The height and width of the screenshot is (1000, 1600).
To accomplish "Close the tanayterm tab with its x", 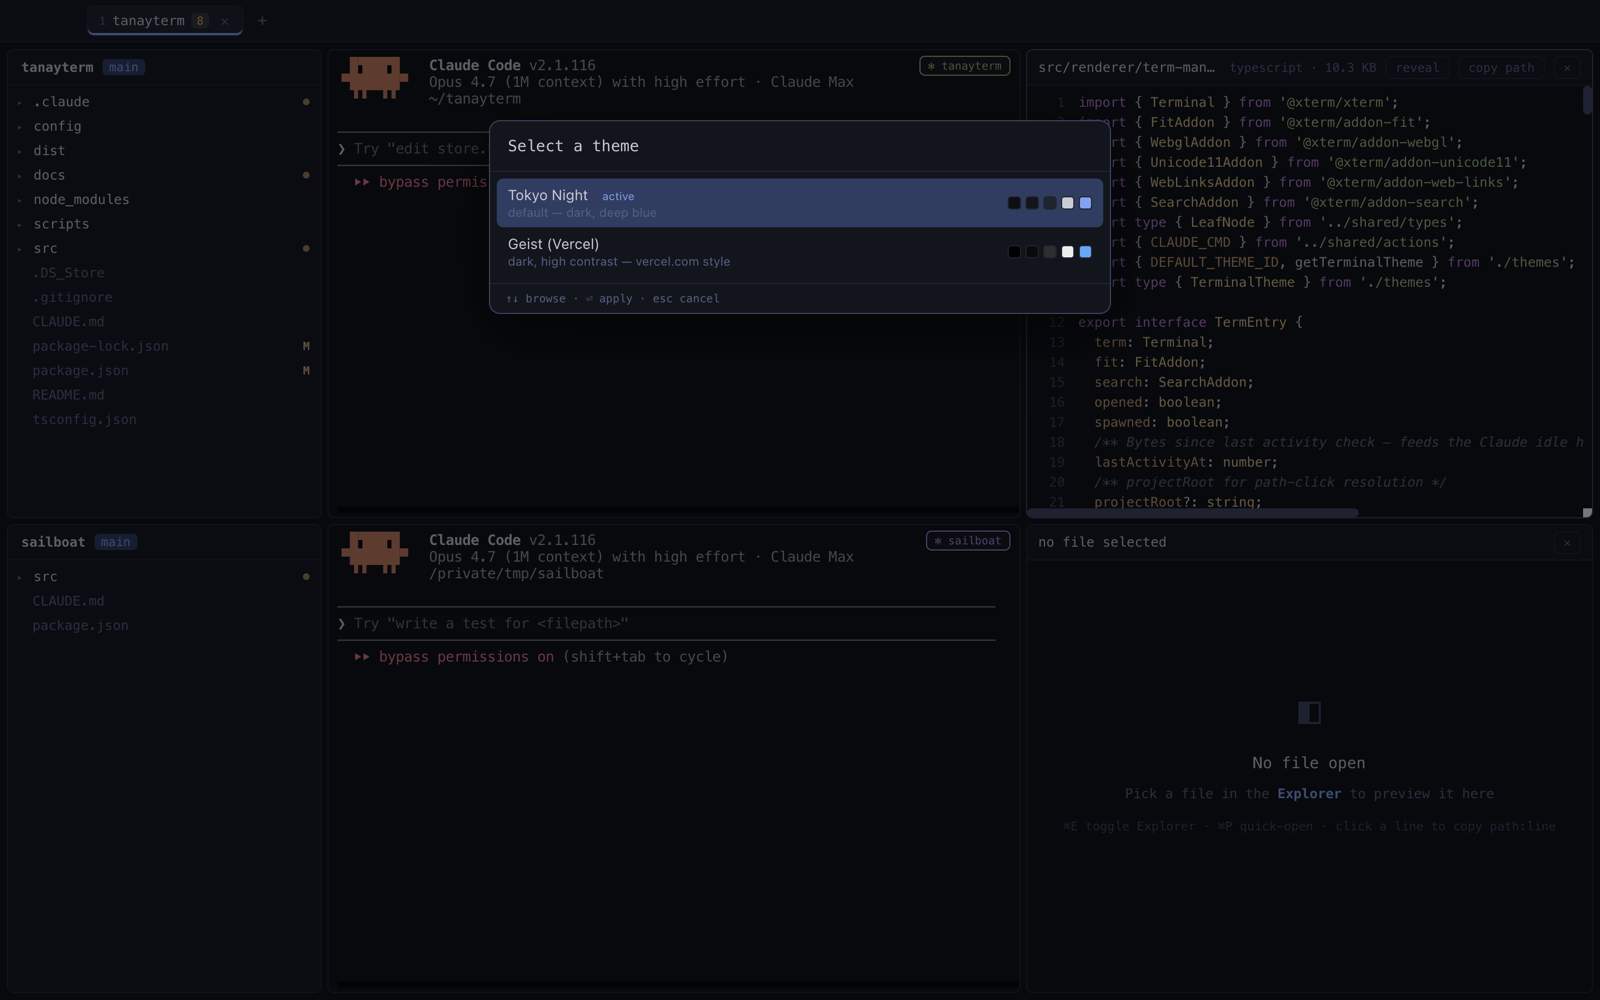I will 225,21.
